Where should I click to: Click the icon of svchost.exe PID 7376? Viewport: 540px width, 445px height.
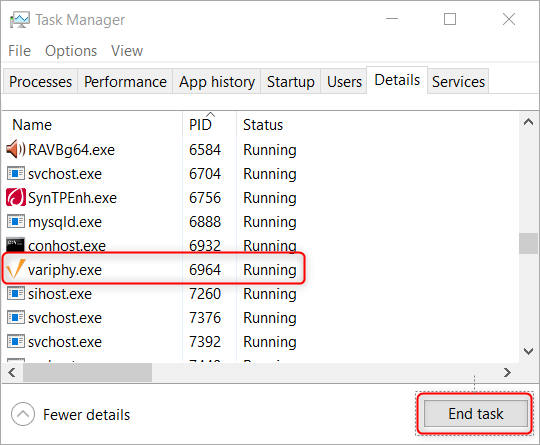(15, 318)
